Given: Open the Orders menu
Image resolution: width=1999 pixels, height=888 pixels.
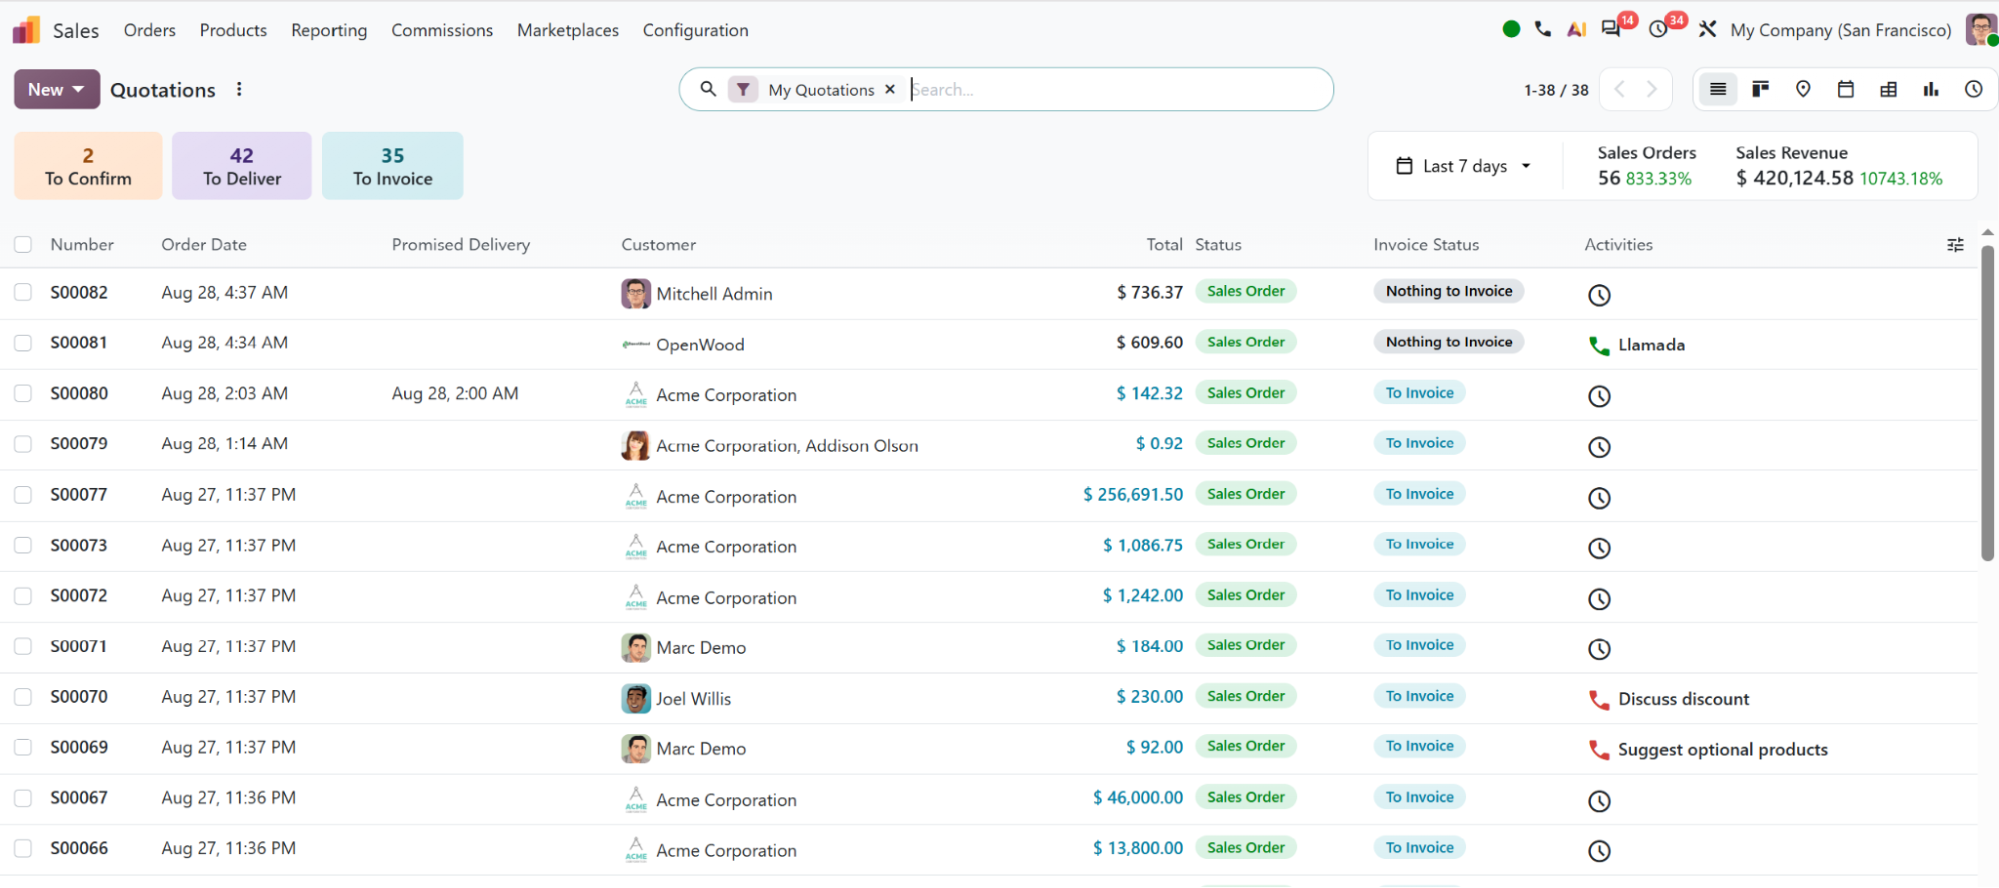Looking at the screenshot, I should (x=150, y=30).
